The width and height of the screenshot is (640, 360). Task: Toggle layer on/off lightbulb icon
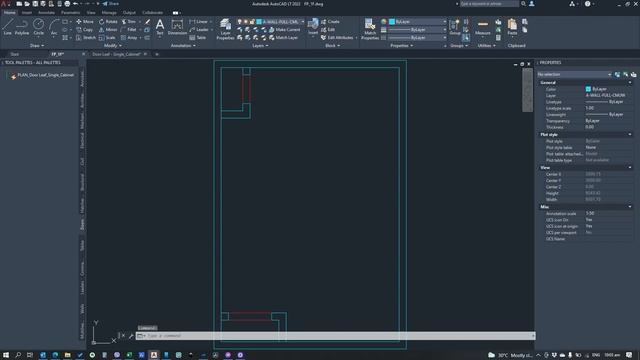240,22
